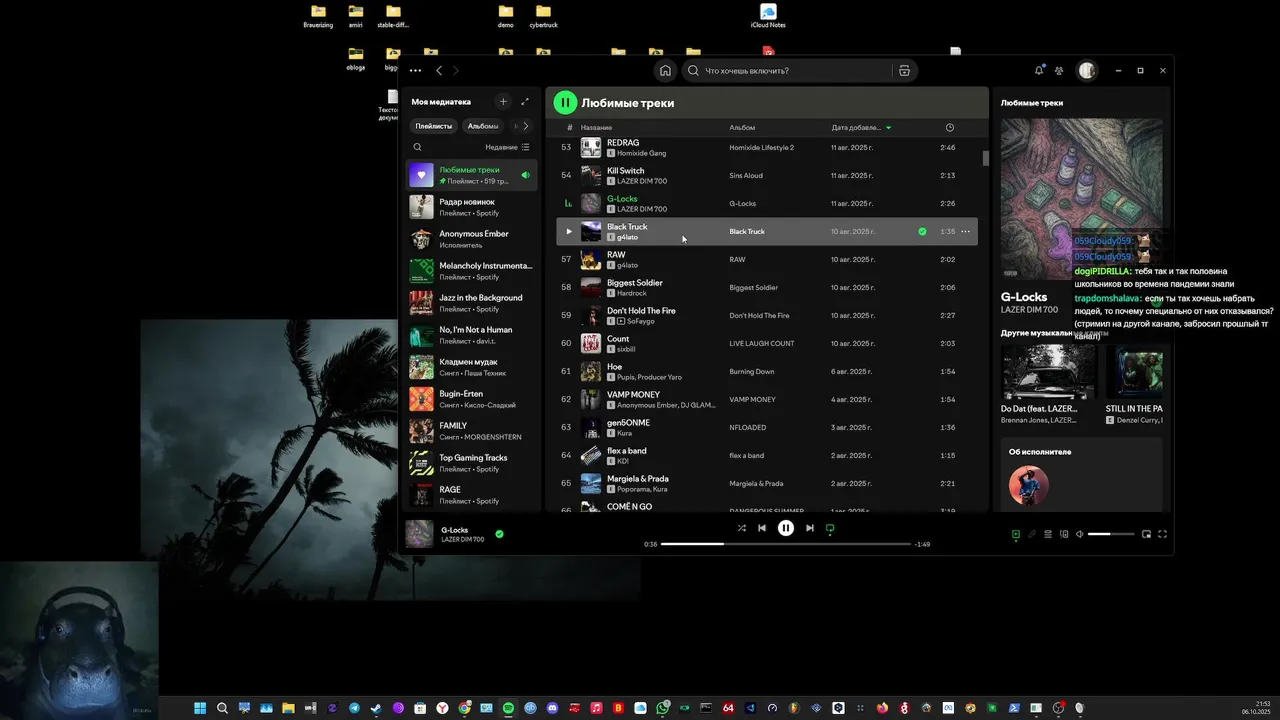Open the Windows Start button
1280x720 pixels.
pyautogui.click(x=200, y=708)
